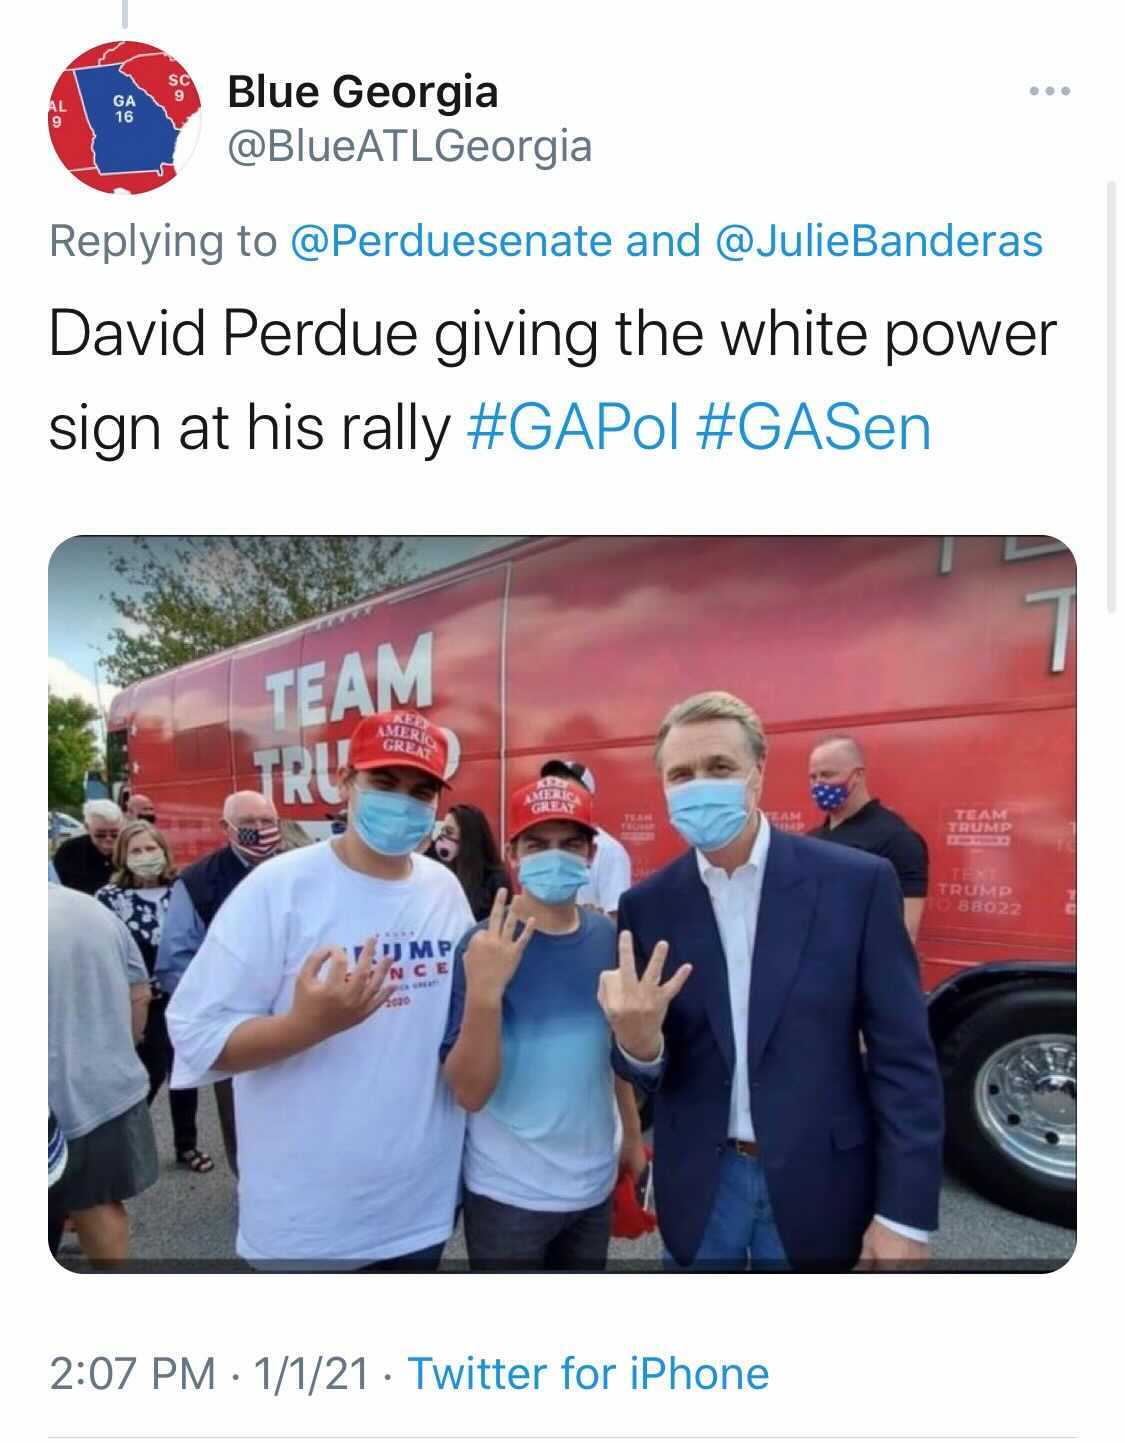The image size is (1125, 1443).
Task: Open the tweet's three-dot more menu
Action: click(1050, 92)
